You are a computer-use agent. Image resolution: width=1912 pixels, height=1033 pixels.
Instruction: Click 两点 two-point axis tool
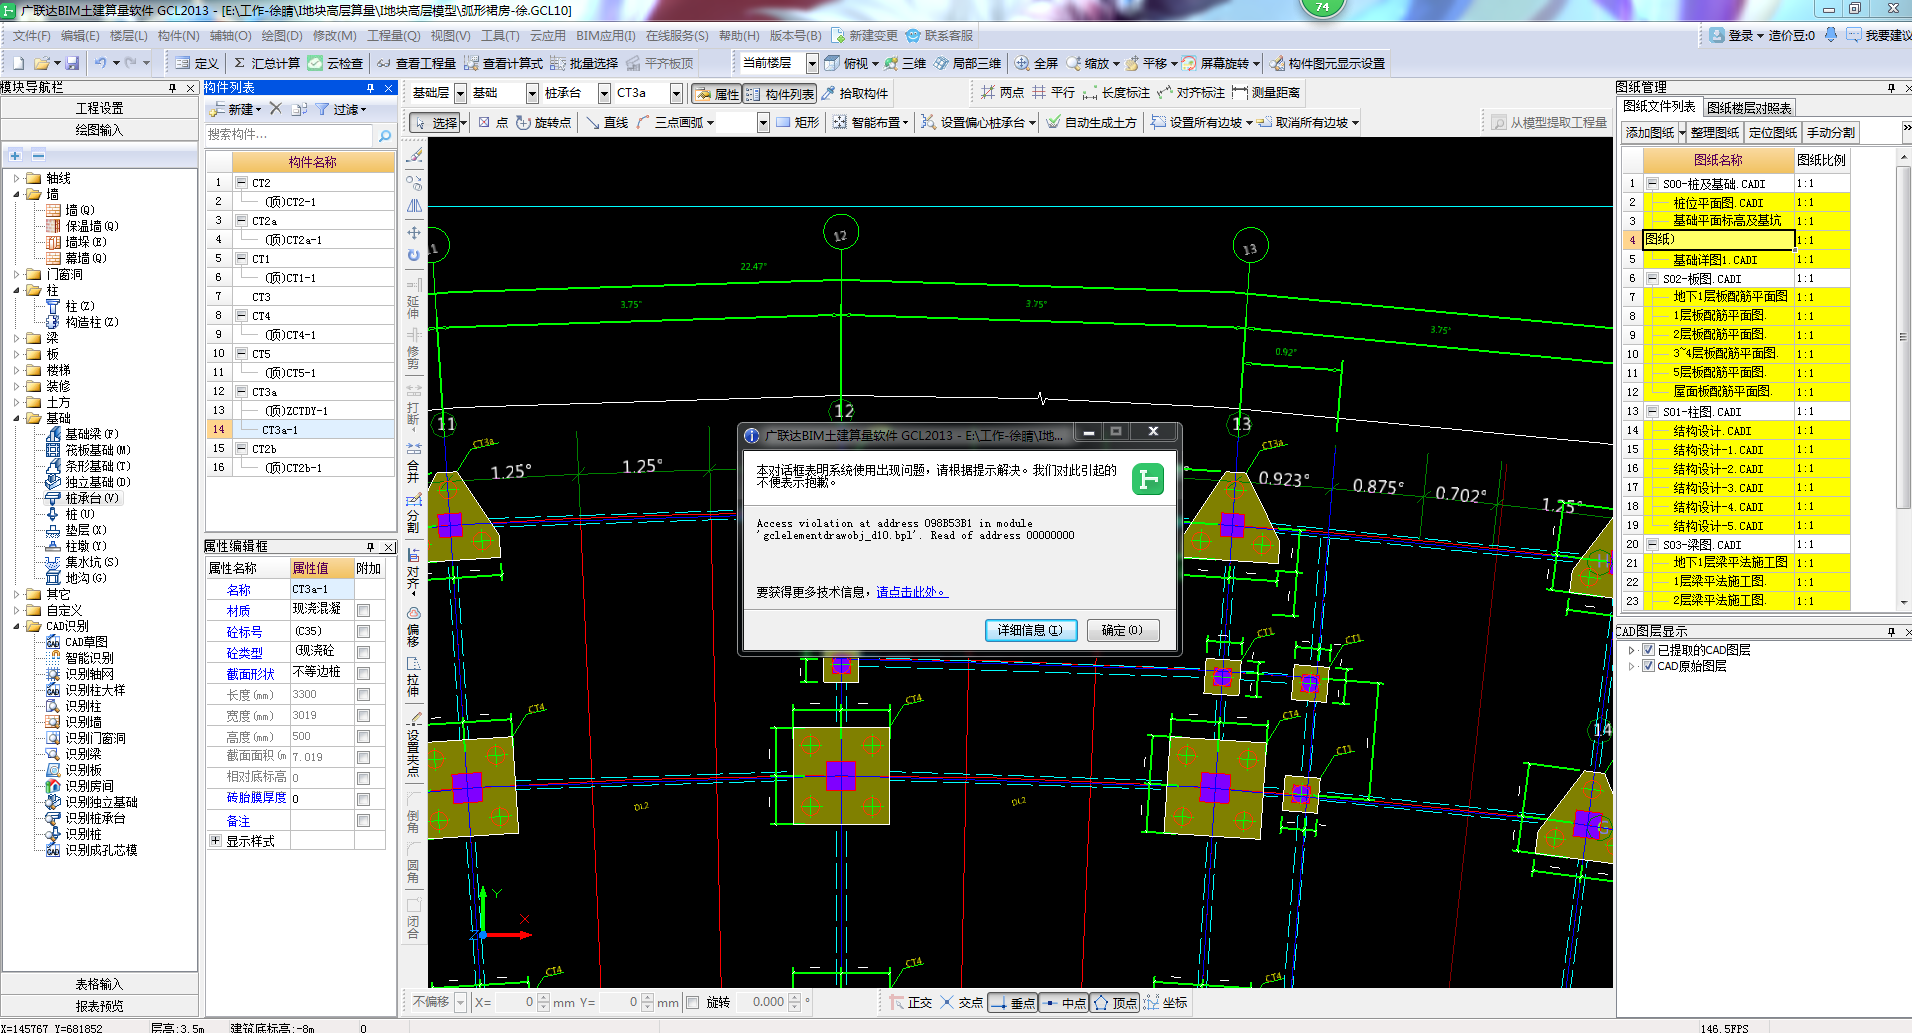pyautogui.click(x=1002, y=92)
